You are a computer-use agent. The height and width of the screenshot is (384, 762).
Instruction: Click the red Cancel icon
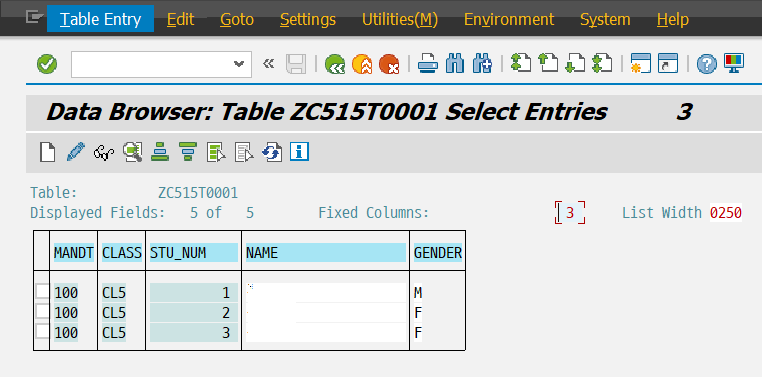tap(389, 64)
